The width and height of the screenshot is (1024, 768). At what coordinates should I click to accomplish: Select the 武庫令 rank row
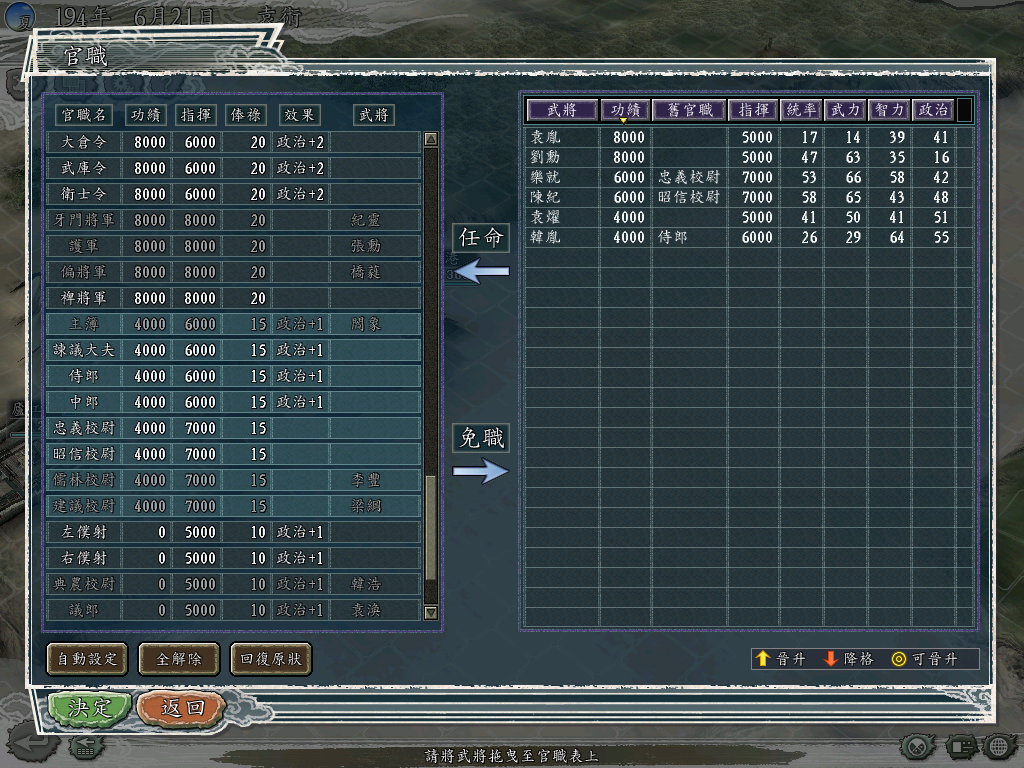tap(233, 168)
